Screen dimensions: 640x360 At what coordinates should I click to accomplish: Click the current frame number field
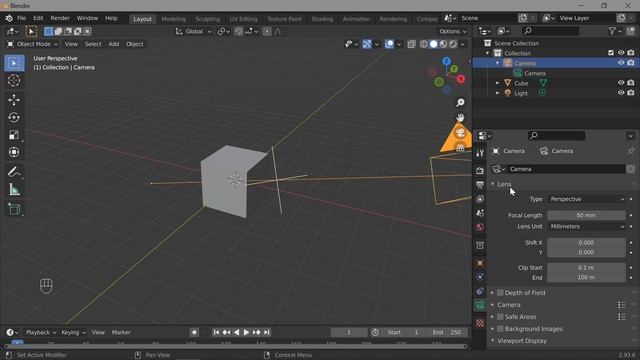[x=349, y=333]
